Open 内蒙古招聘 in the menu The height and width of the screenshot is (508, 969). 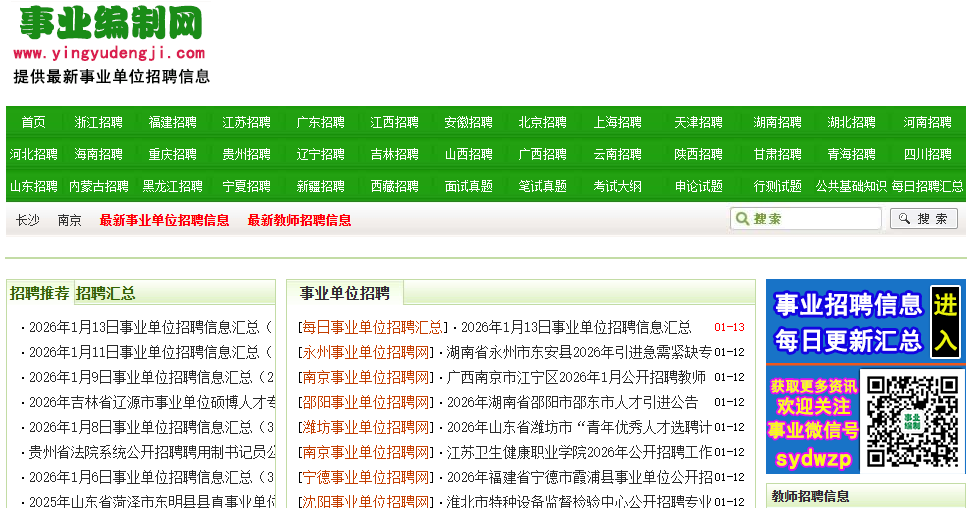pos(98,186)
